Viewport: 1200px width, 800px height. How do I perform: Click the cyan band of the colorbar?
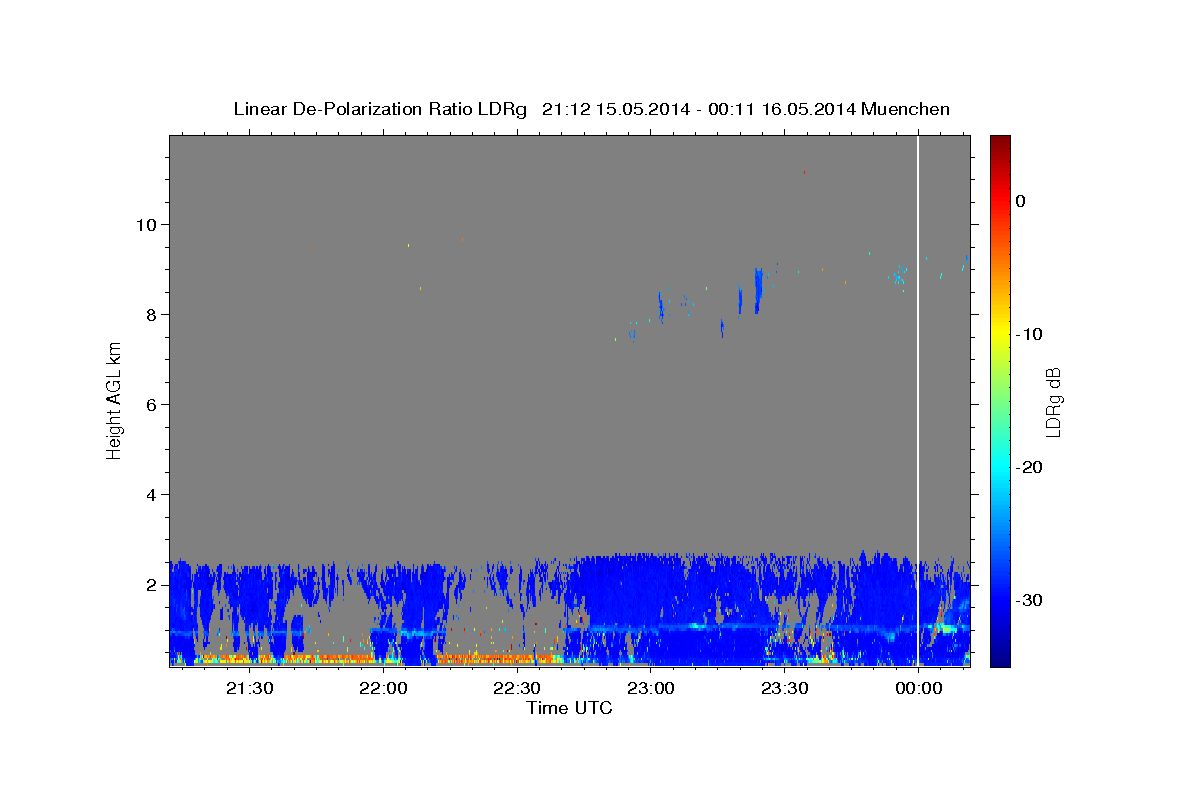click(x=1000, y=467)
